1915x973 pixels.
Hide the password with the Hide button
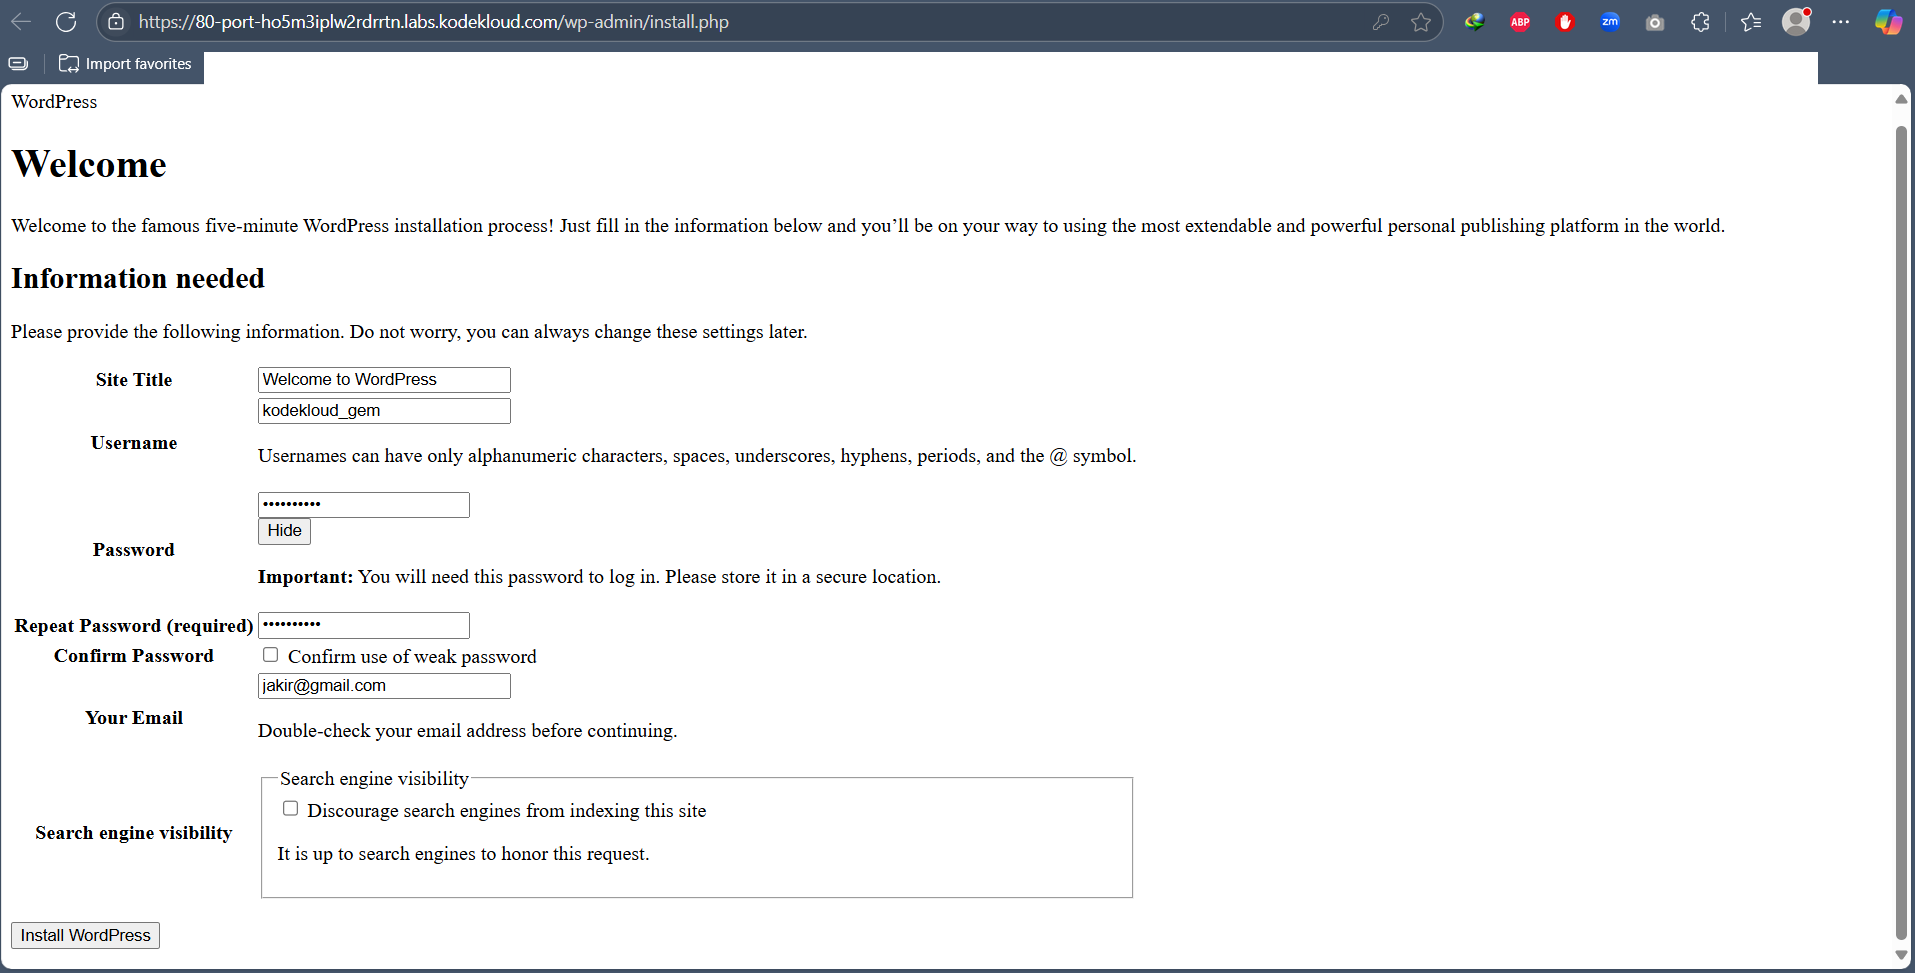click(x=284, y=531)
